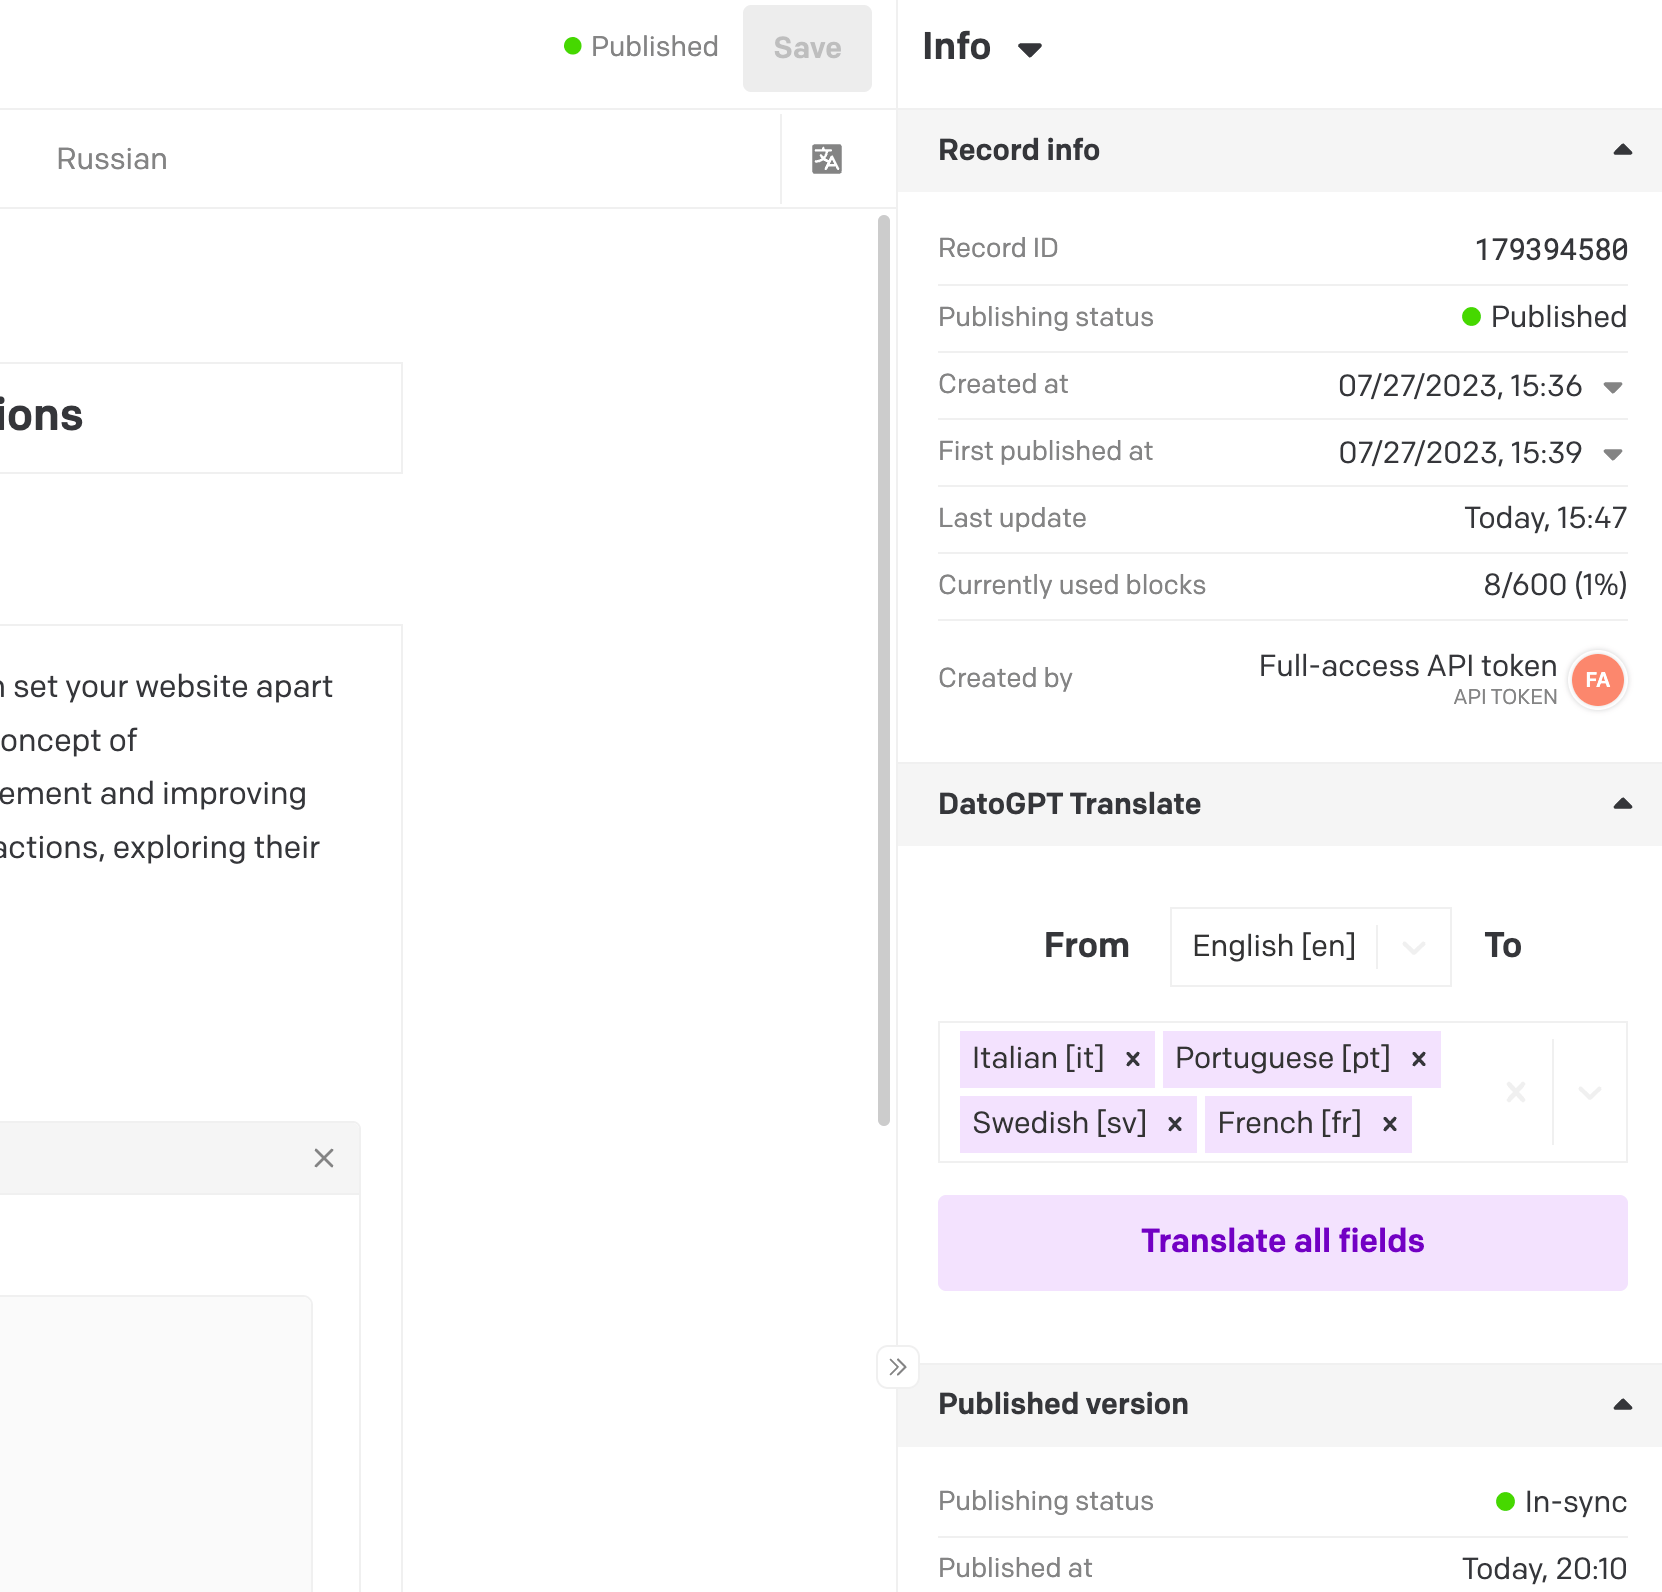
Task: Open the target languages dropdown arrow
Action: [x=1590, y=1092]
